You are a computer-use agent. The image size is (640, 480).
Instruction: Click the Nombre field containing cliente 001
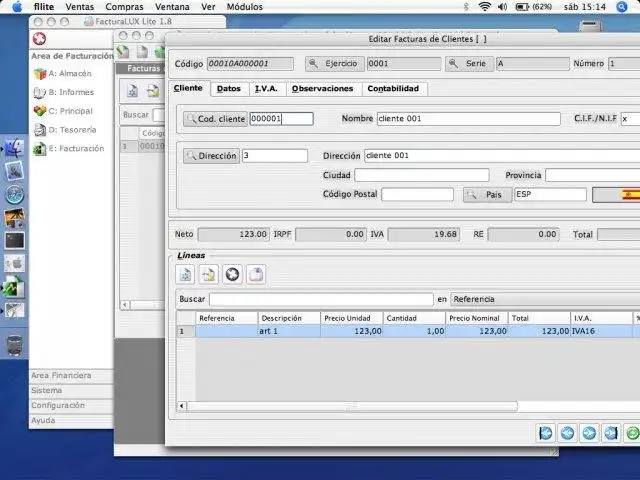coord(469,119)
